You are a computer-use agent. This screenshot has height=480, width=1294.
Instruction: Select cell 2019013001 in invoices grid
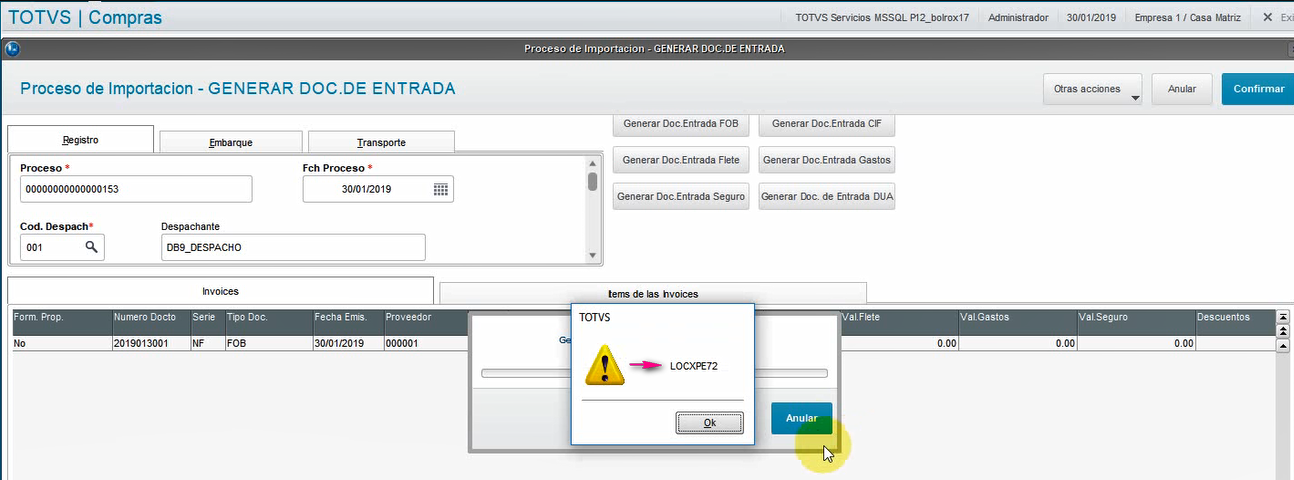coord(150,343)
